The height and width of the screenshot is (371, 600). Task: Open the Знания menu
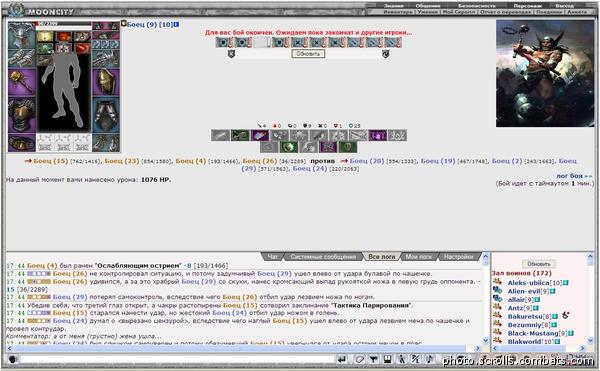[394, 6]
